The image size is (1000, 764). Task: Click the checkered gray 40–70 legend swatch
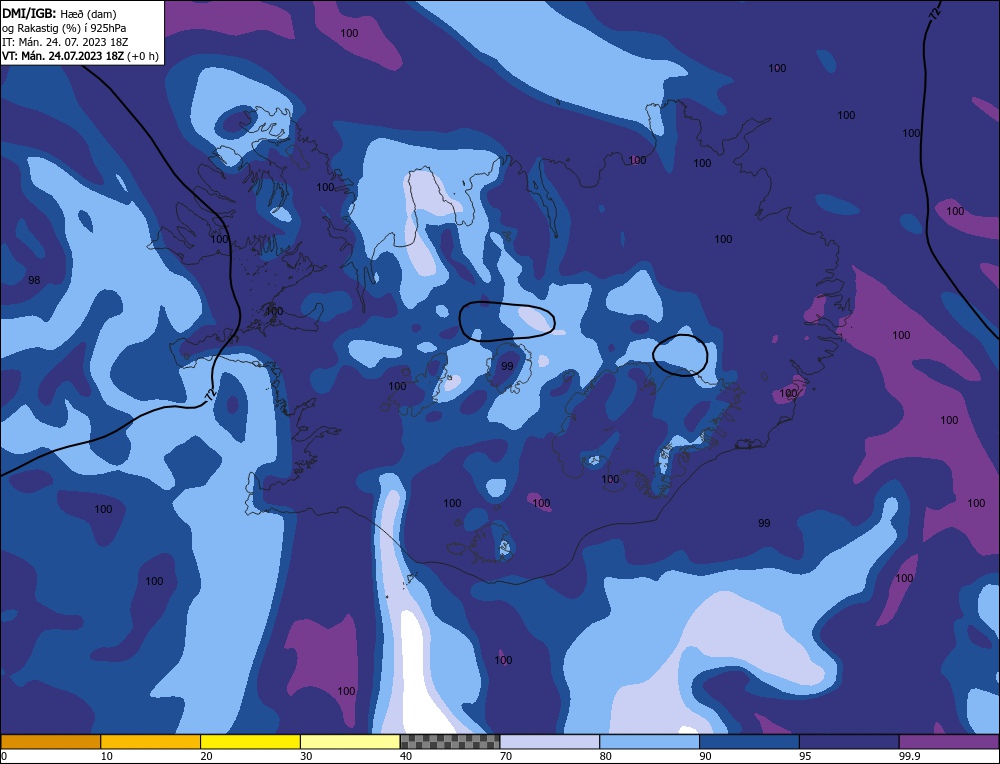tap(450, 741)
